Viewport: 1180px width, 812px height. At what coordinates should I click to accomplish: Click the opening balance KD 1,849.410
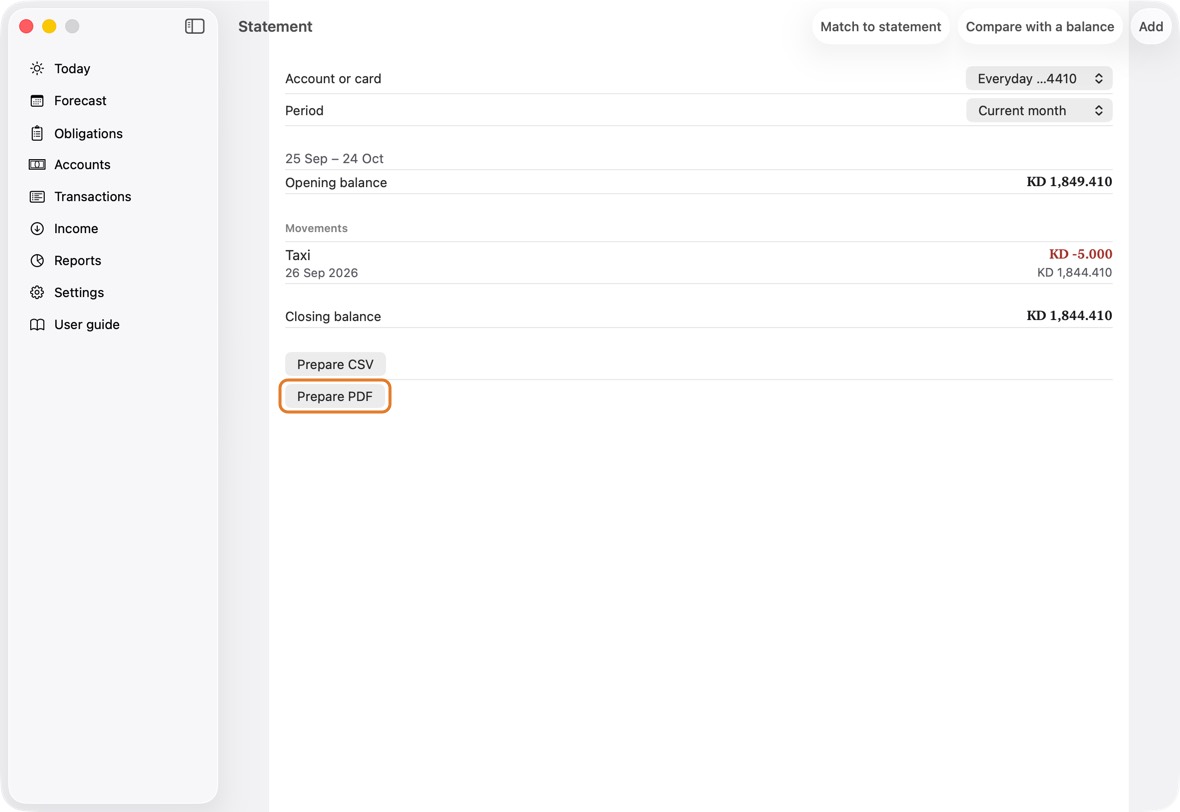tap(1069, 182)
